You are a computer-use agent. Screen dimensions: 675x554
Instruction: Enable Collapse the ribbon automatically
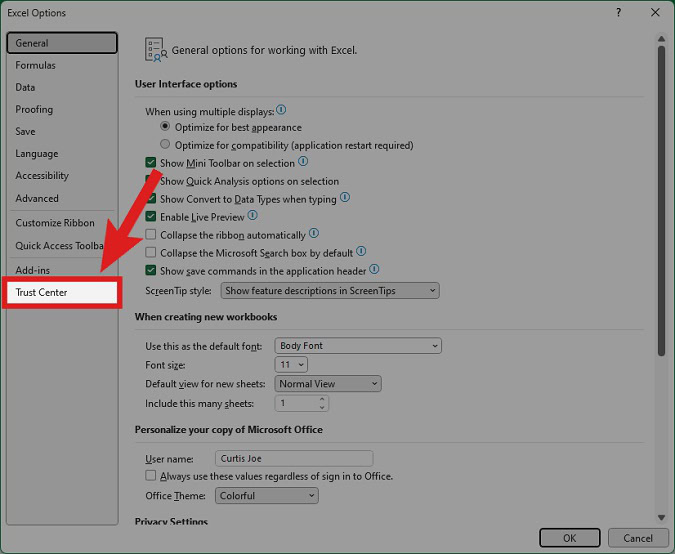pos(151,234)
